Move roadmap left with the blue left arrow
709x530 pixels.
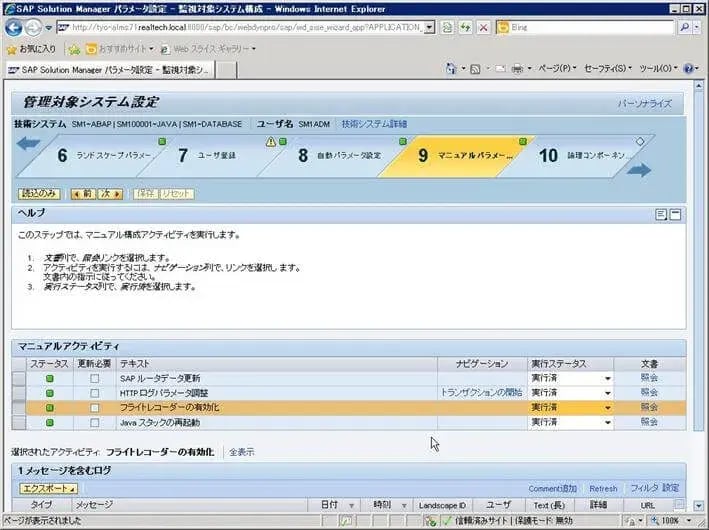(28, 144)
